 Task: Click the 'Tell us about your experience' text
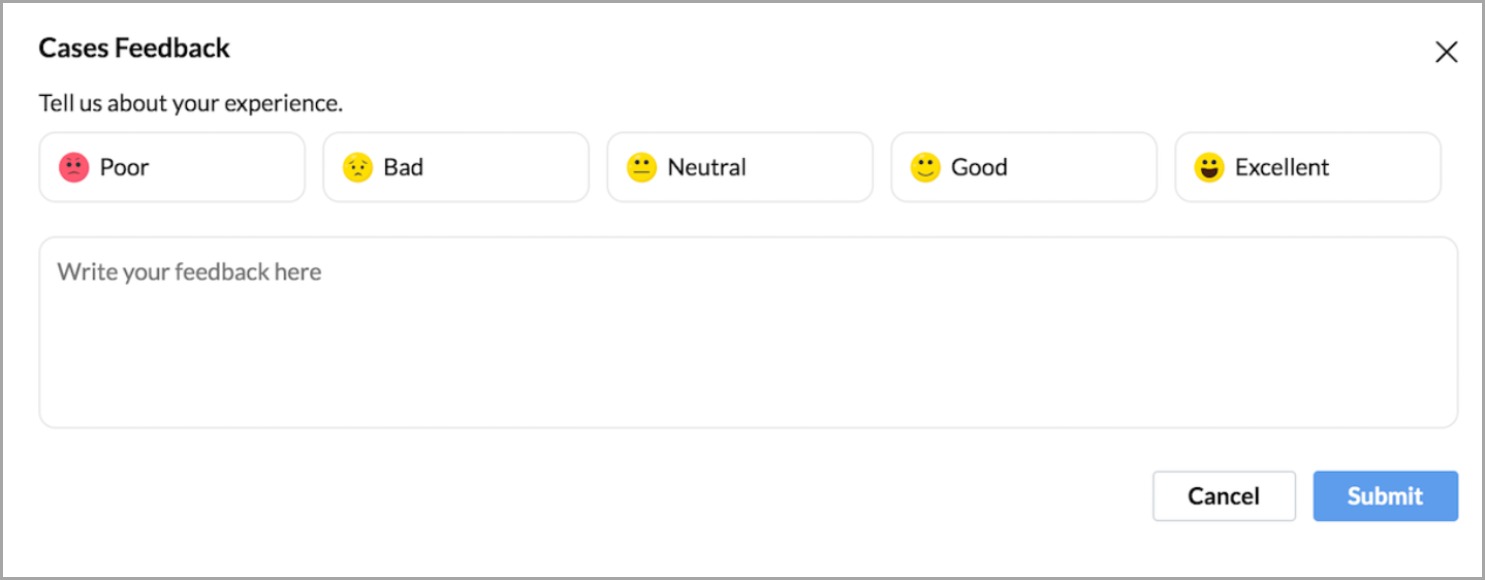(190, 103)
